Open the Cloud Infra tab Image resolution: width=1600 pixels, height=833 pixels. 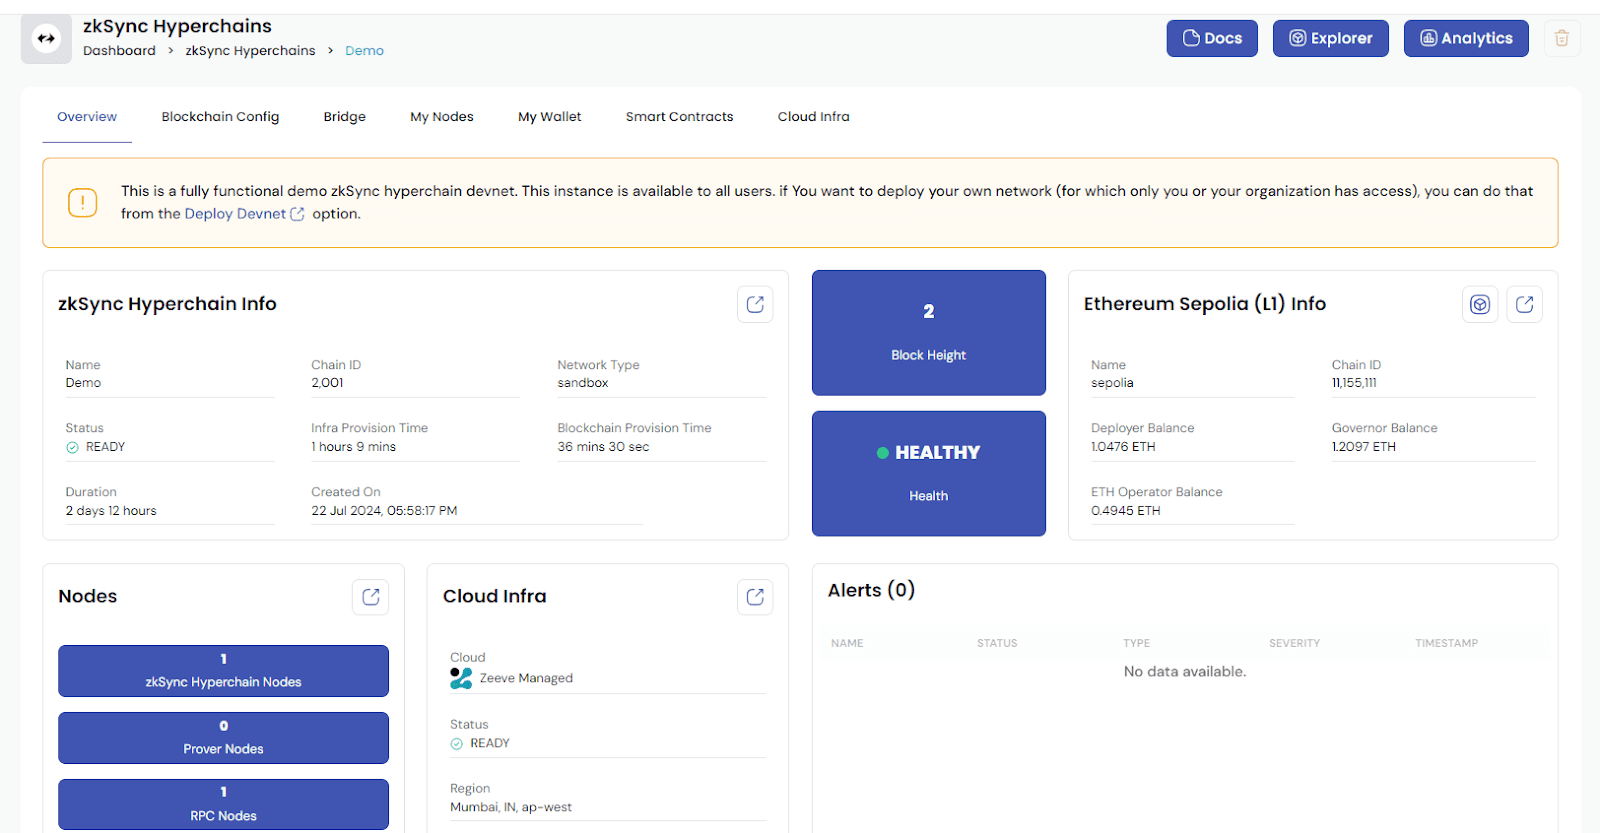814,117
